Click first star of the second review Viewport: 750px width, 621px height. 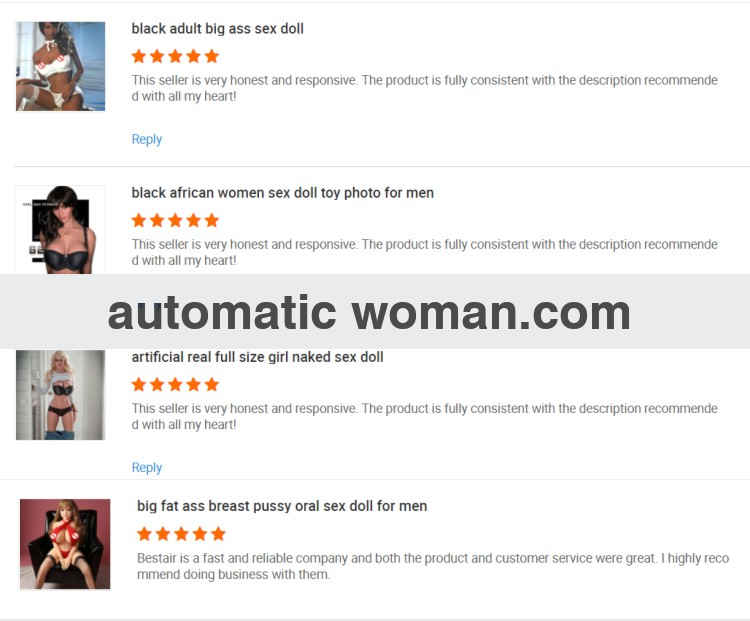pyautogui.click(x=139, y=220)
